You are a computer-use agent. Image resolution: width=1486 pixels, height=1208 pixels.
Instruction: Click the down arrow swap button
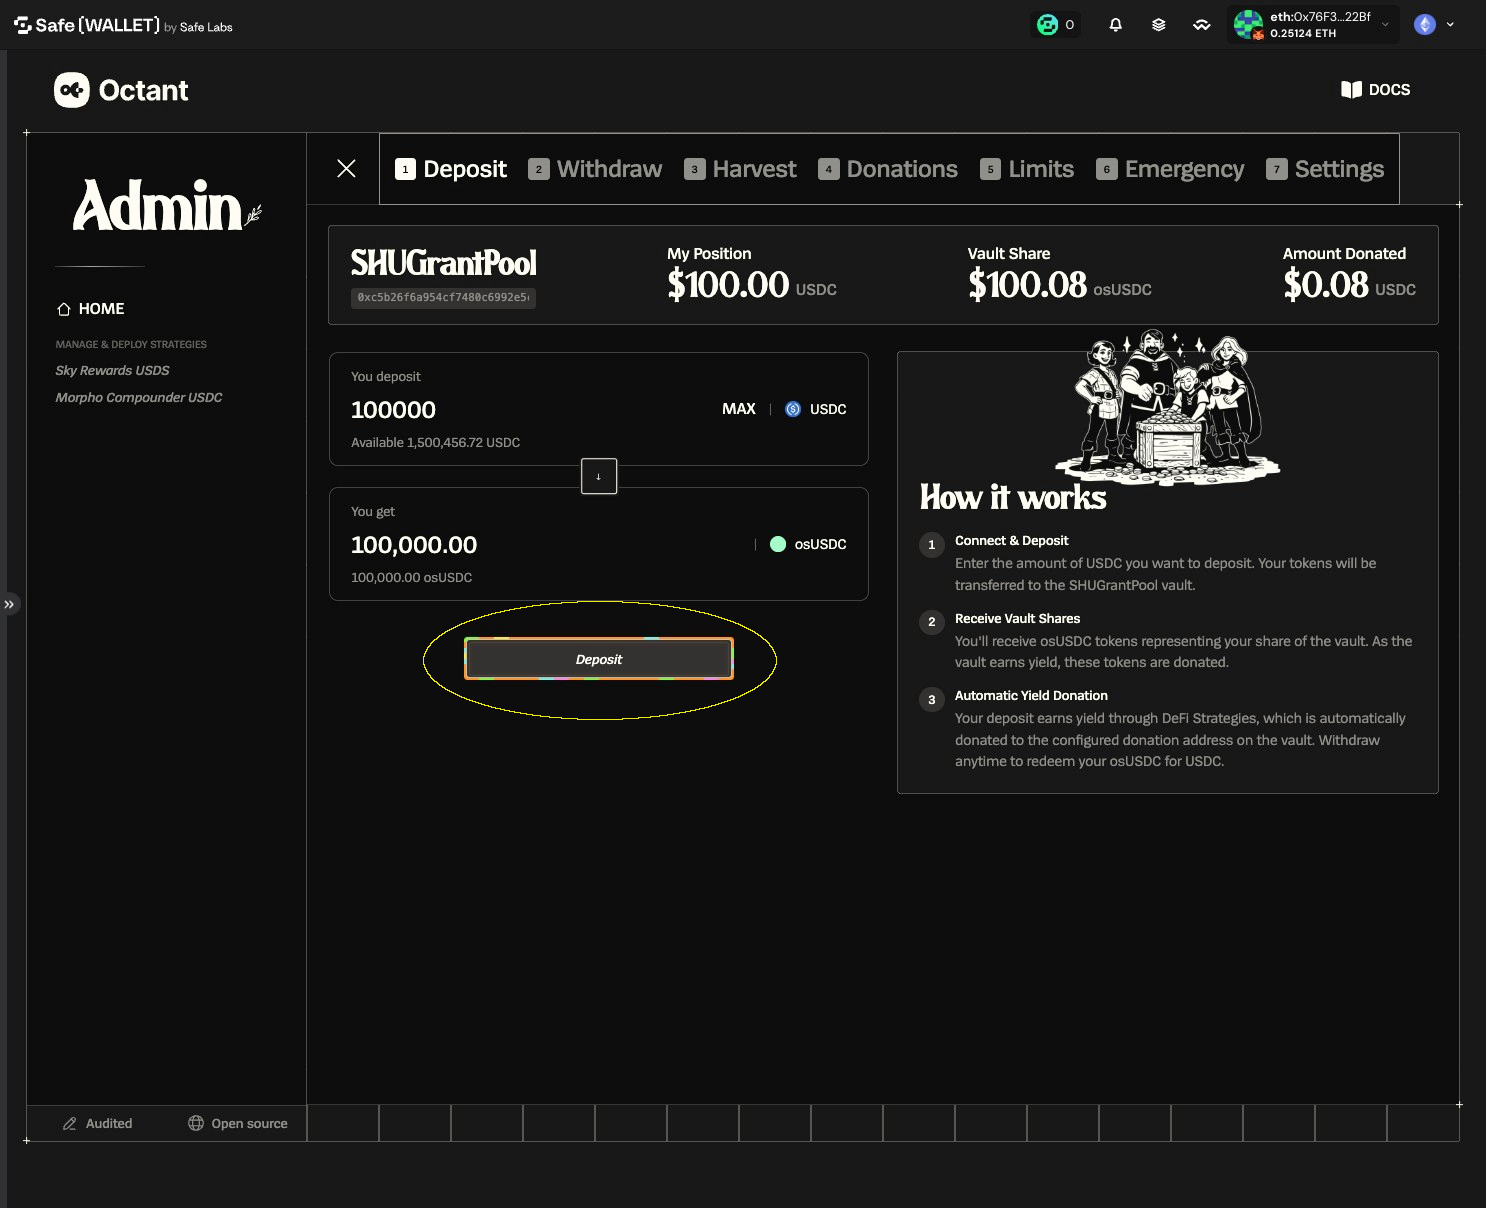(x=599, y=476)
